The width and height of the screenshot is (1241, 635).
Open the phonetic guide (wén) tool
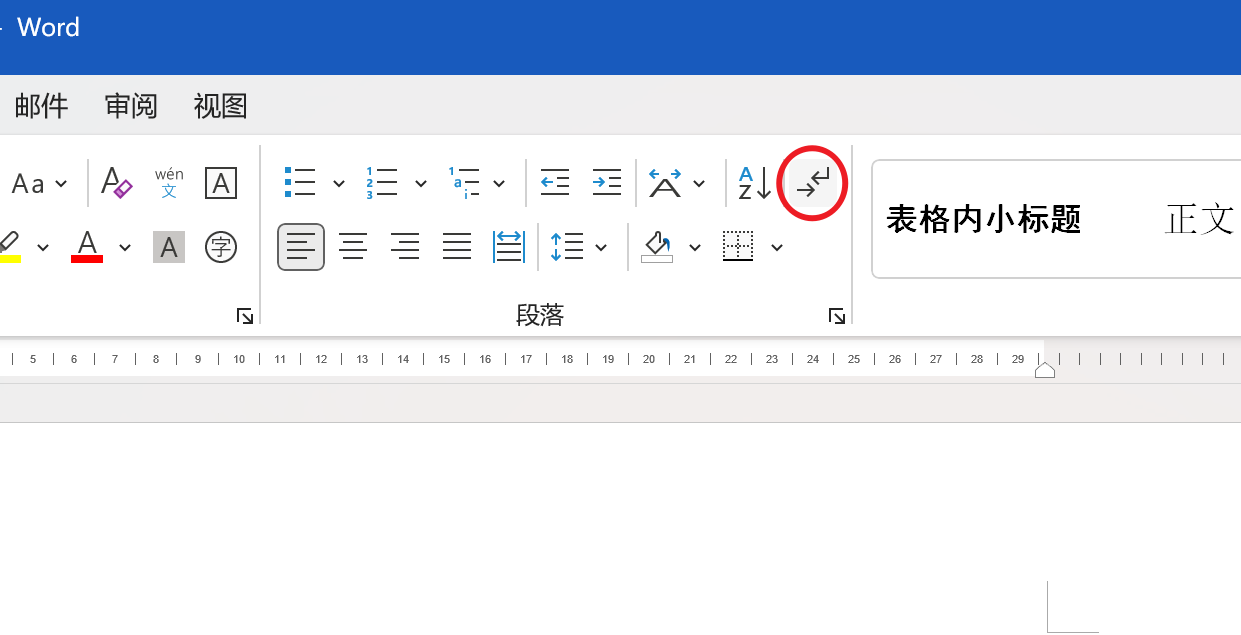coord(169,183)
